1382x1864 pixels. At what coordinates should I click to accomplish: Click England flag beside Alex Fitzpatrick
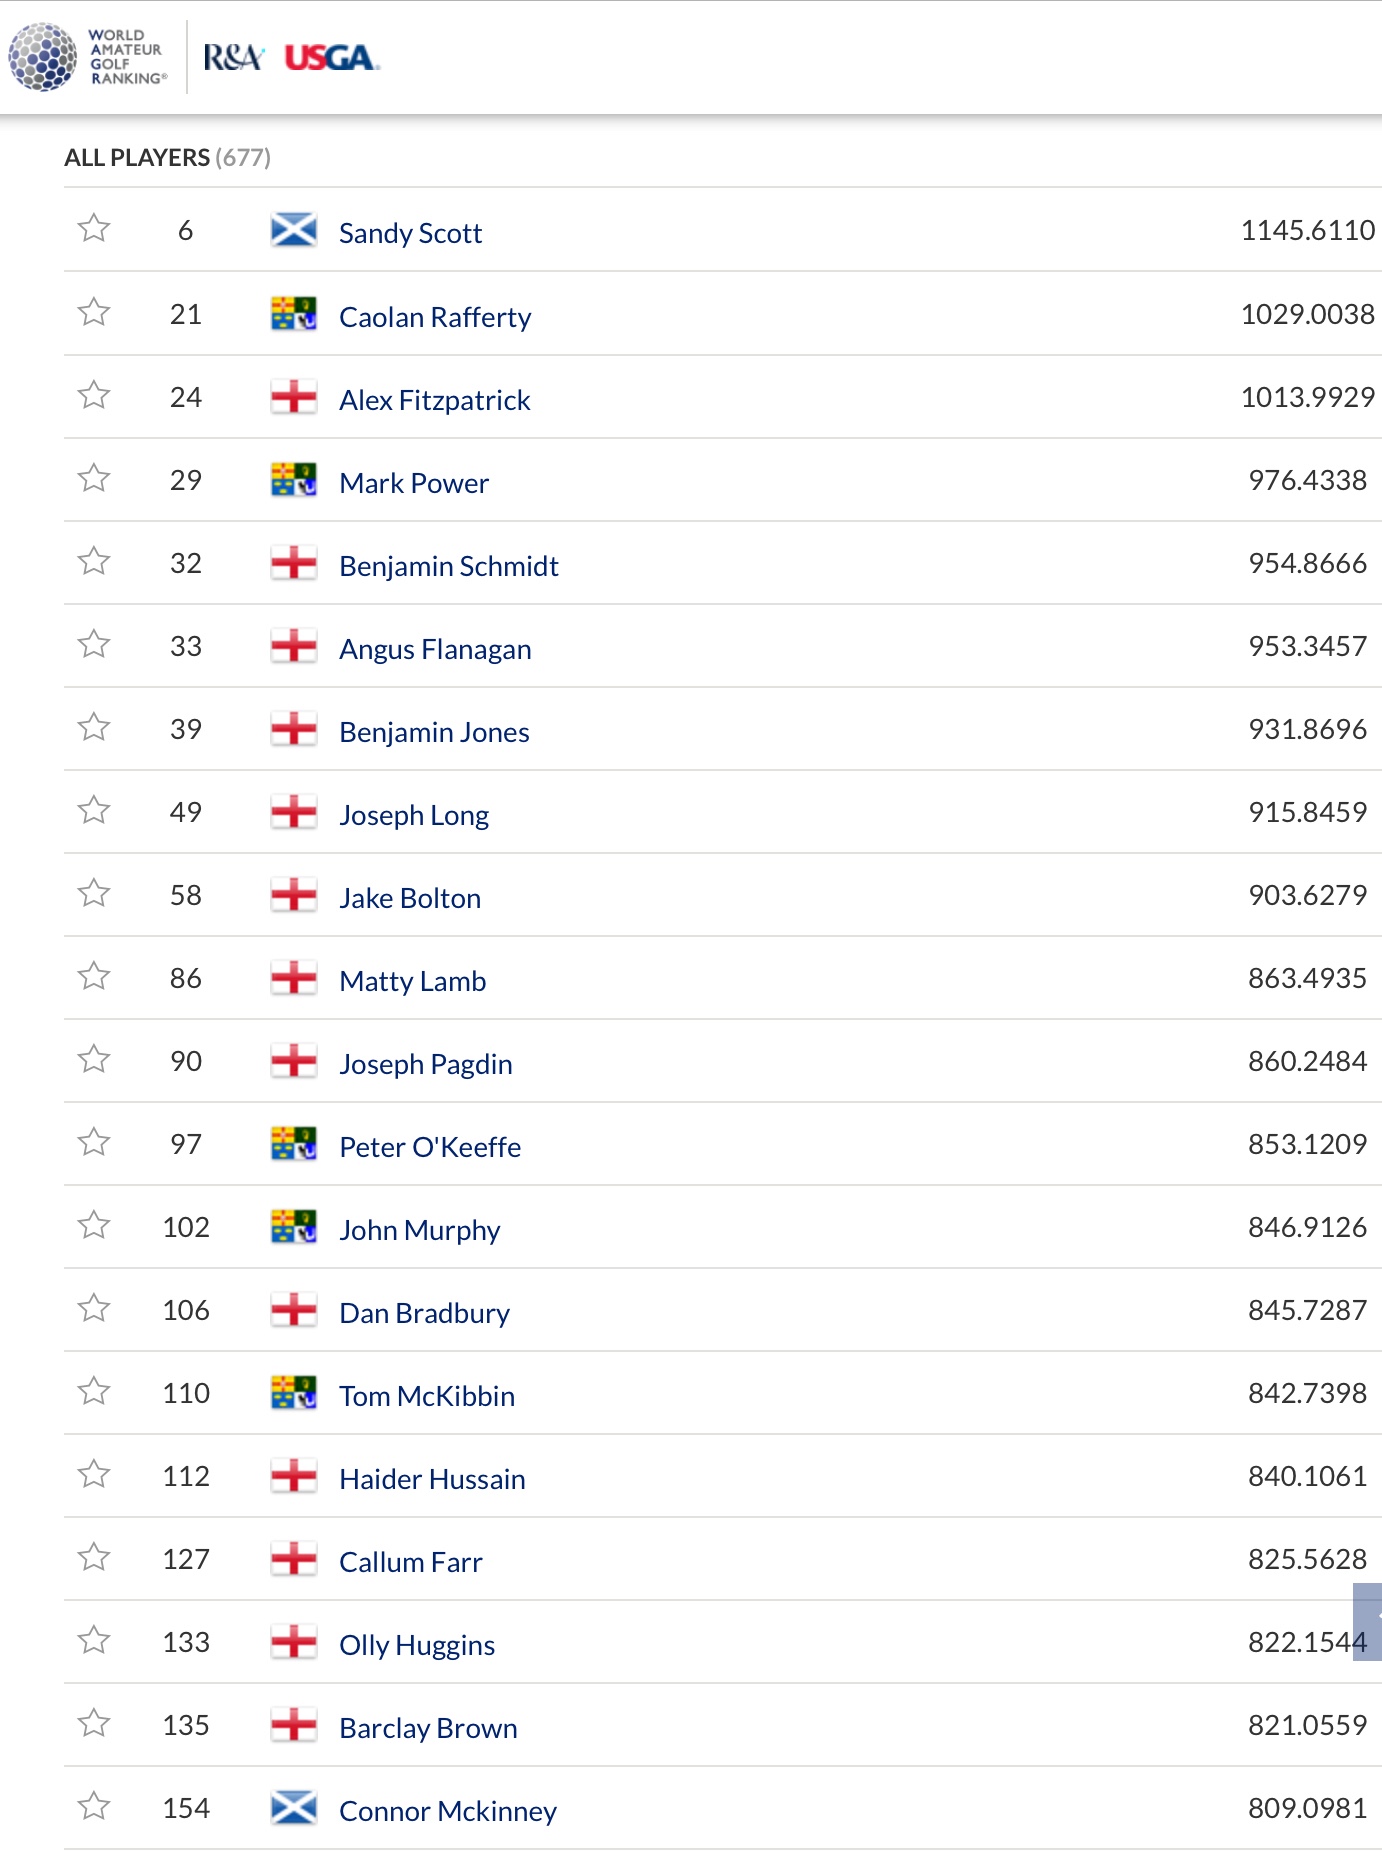click(x=294, y=397)
